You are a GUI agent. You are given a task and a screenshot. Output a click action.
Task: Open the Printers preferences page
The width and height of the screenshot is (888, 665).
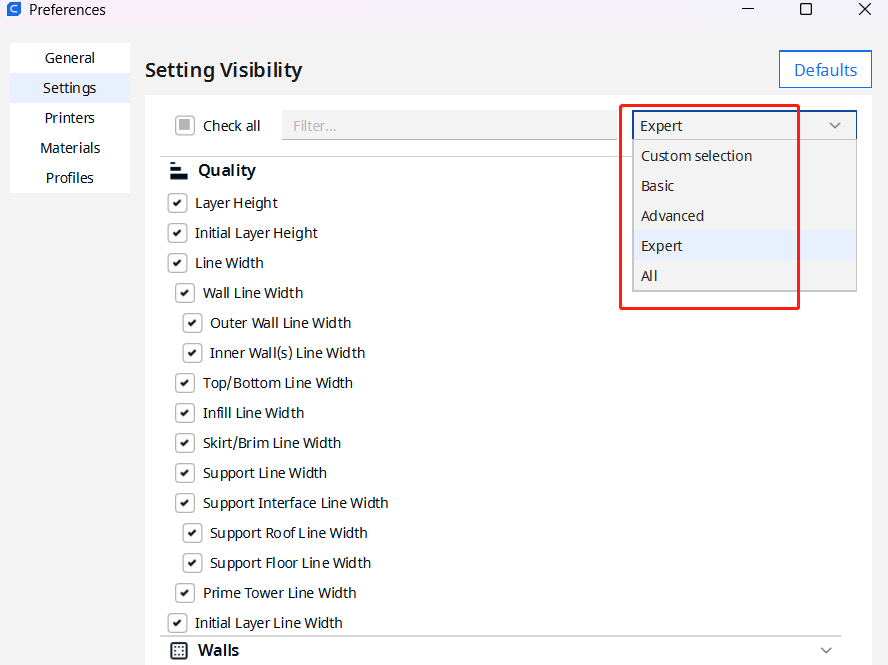click(70, 118)
